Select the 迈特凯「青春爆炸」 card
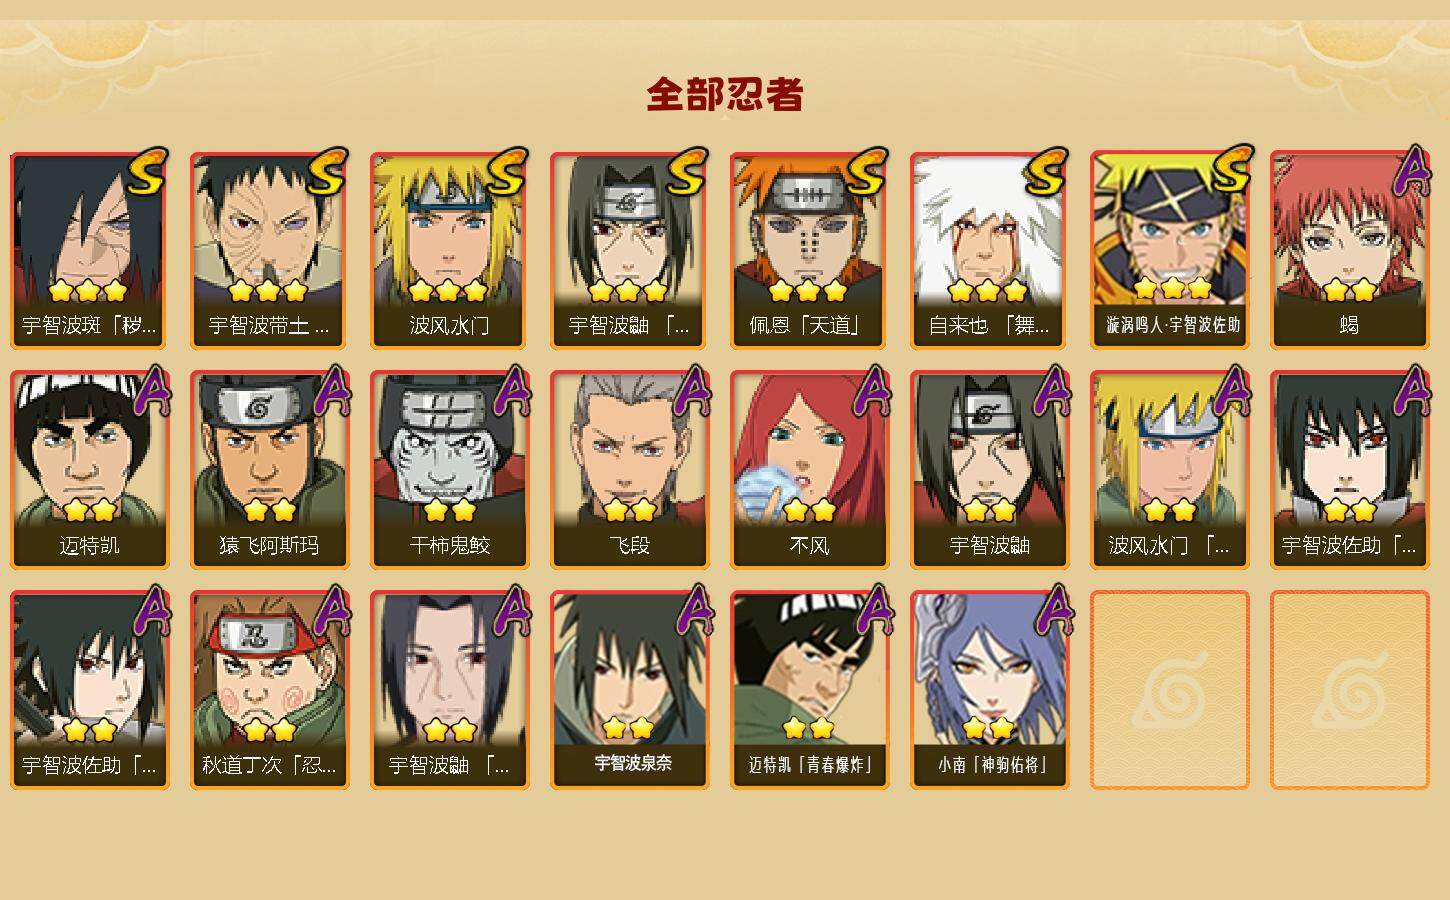Viewport: 1450px width, 900px height. 809,690
